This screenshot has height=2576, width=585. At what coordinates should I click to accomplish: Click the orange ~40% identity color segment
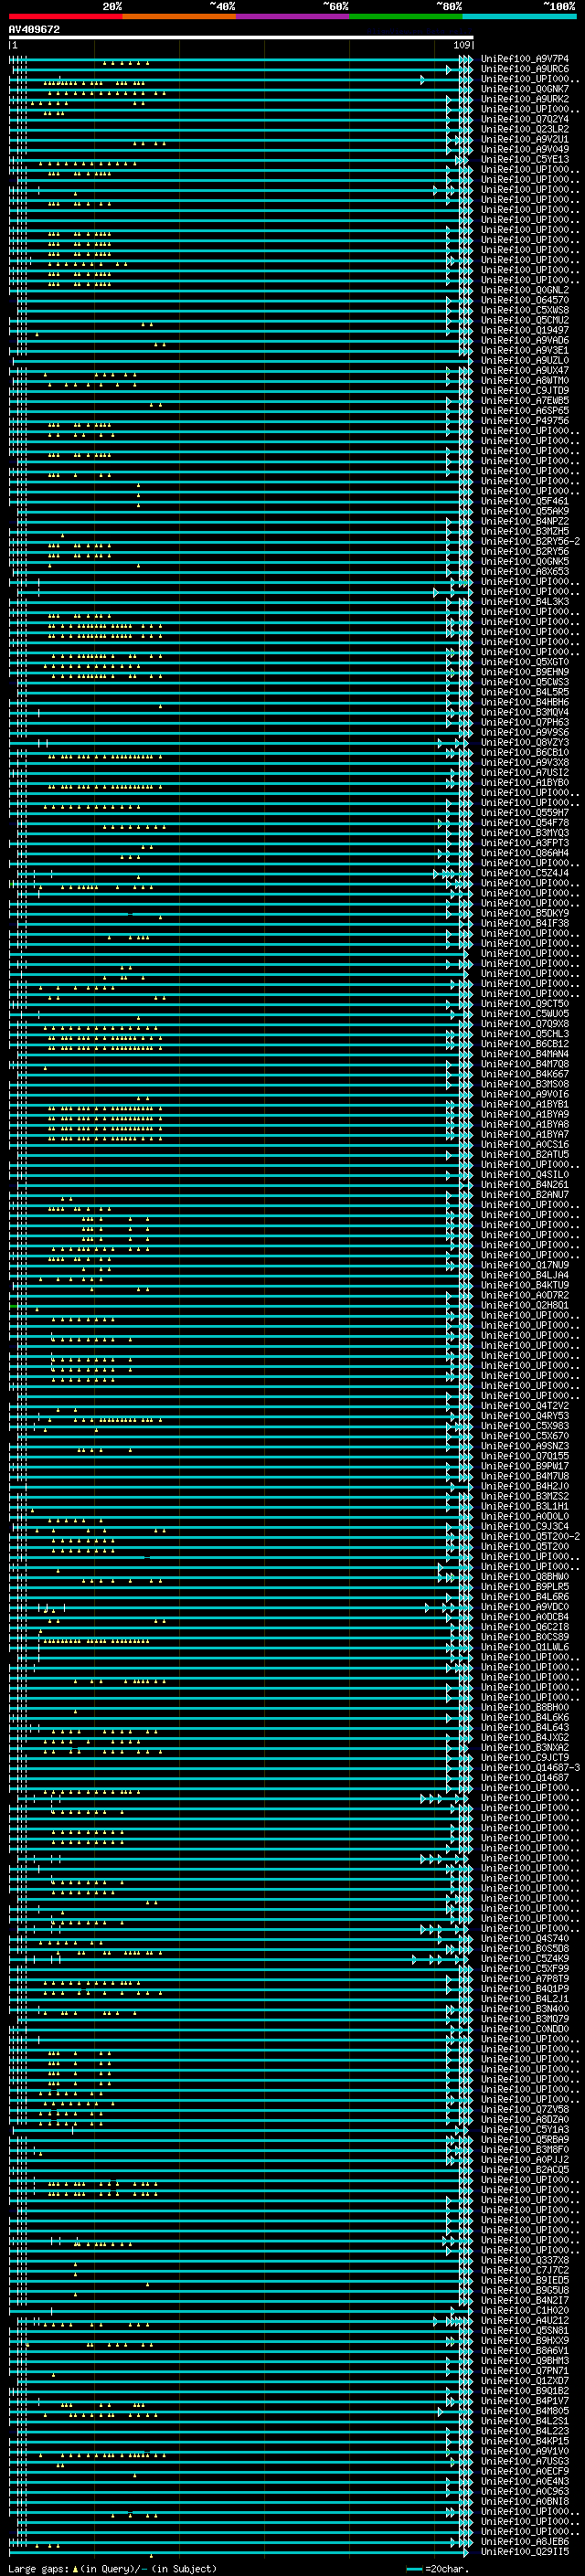tap(179, 17)
